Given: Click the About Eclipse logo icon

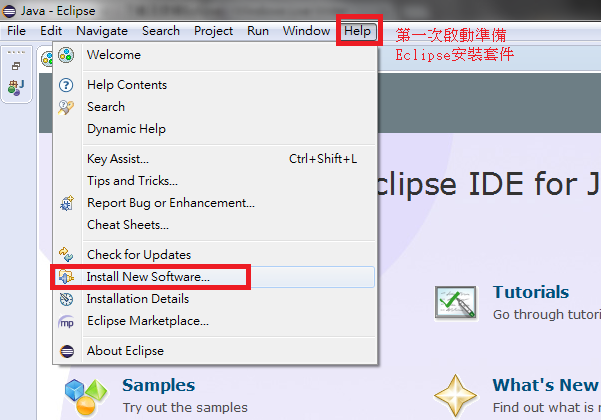Looking at the screenshot, I should 67,351.
